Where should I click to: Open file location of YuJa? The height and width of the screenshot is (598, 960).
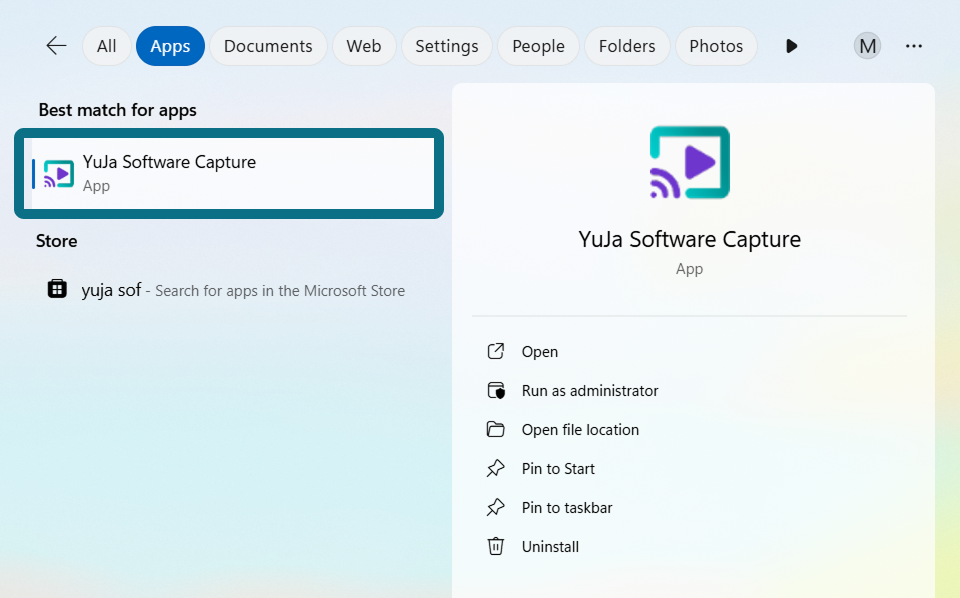(580, 430)
